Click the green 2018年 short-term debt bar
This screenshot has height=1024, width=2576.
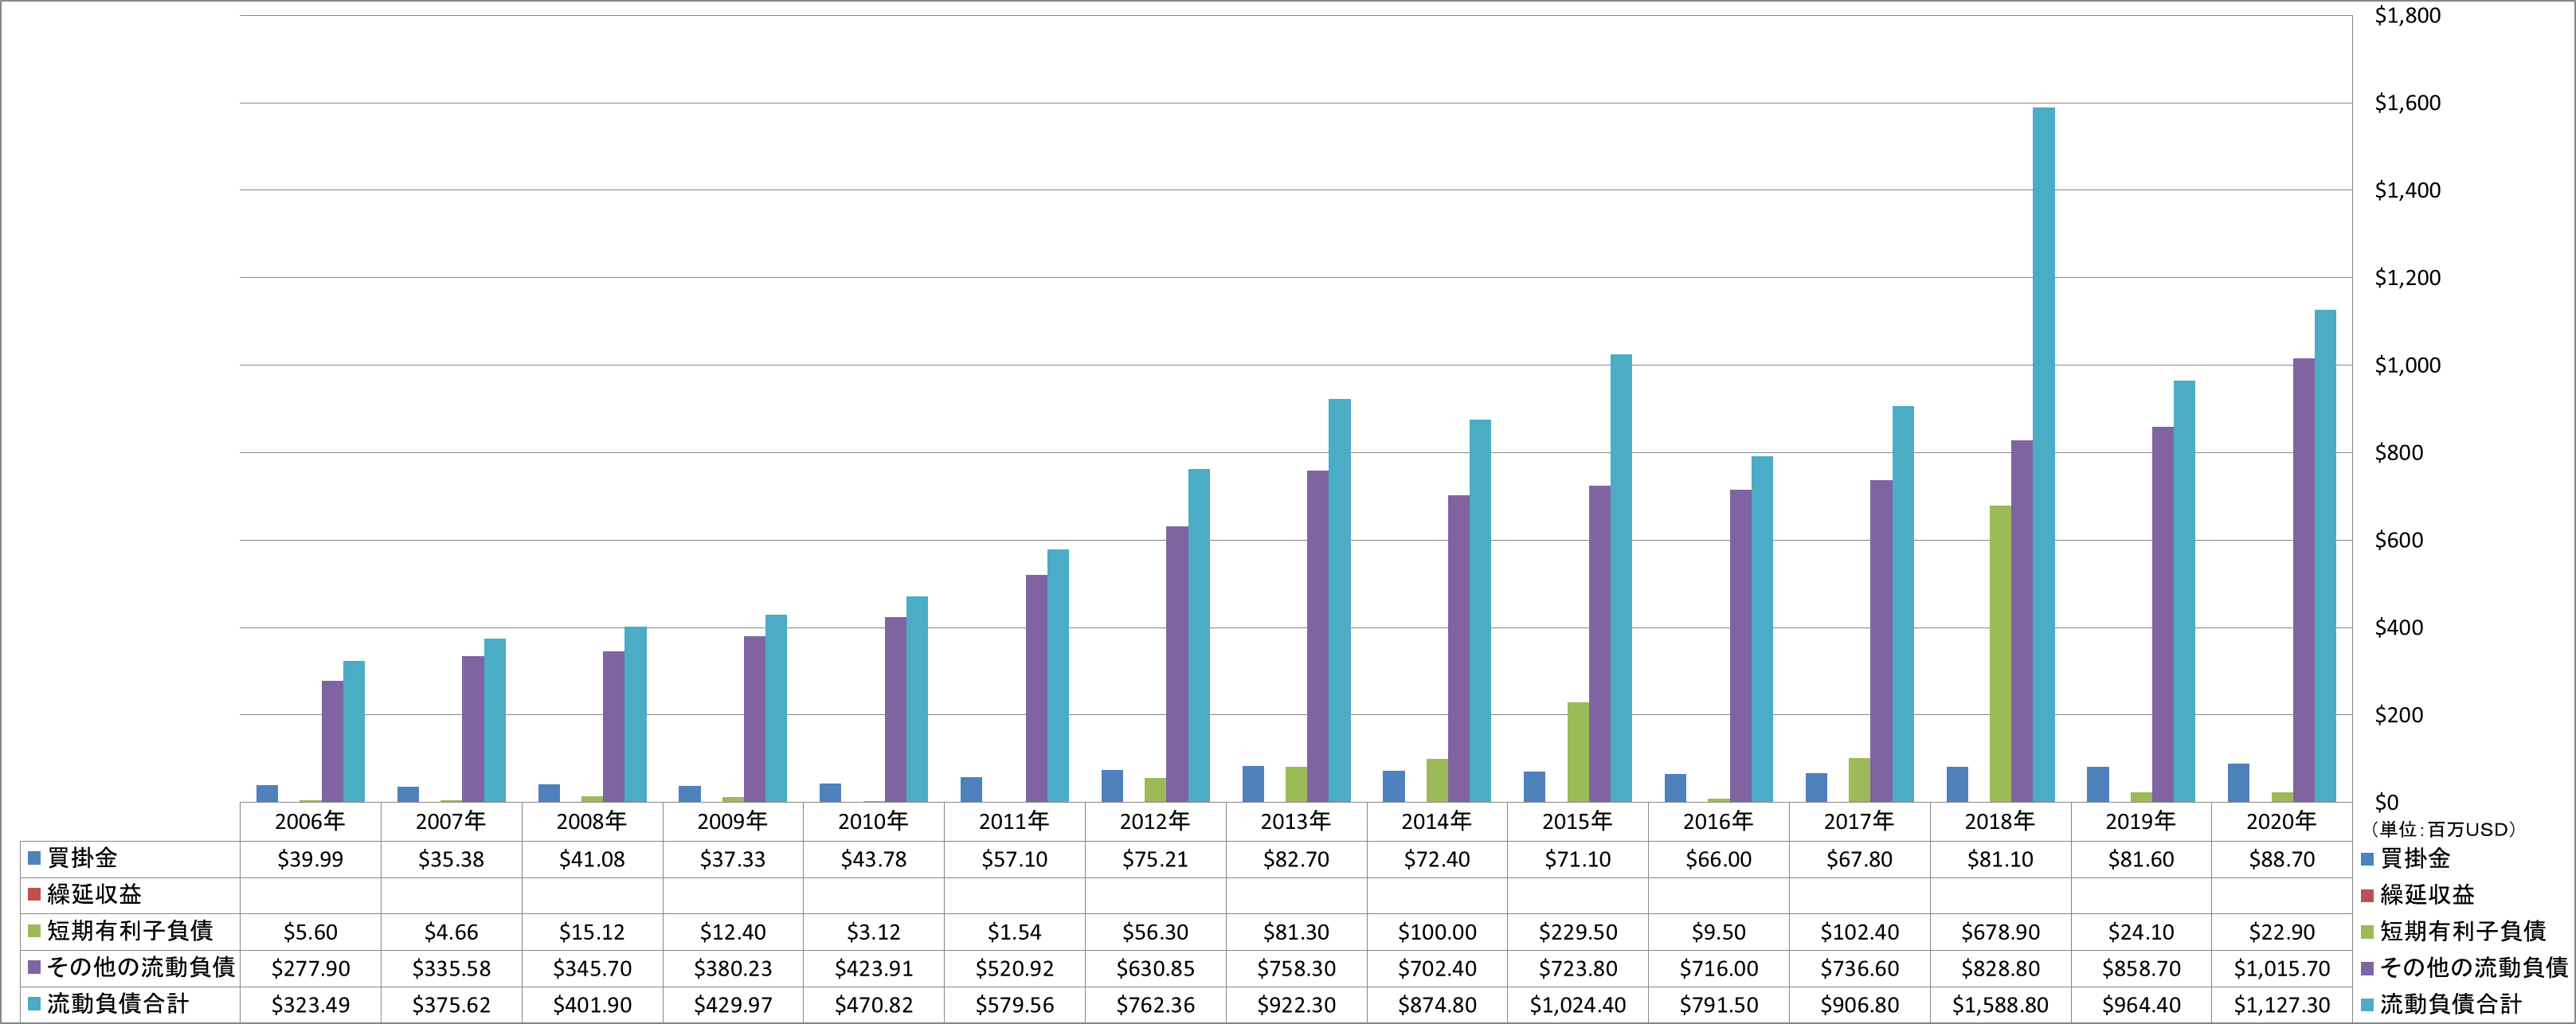(x=2001, y=654)
